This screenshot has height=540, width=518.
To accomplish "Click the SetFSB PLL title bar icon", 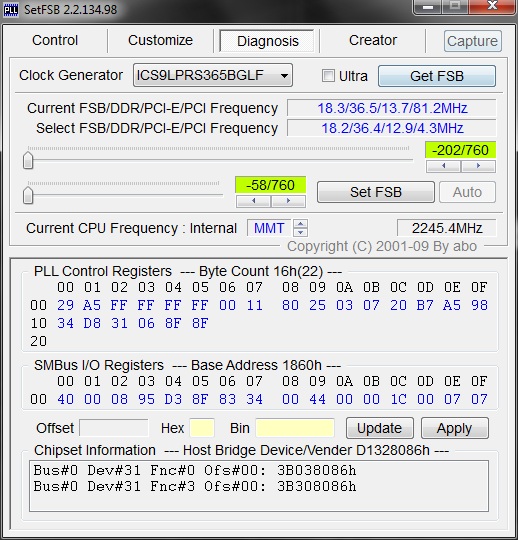I will pyautogui.click(x=11, y=9).
